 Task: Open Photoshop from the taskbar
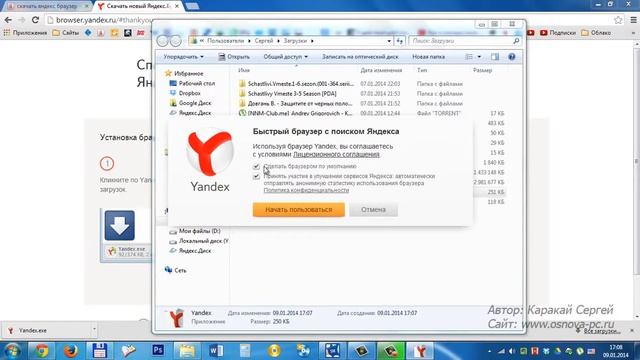(x=158, y=351)
